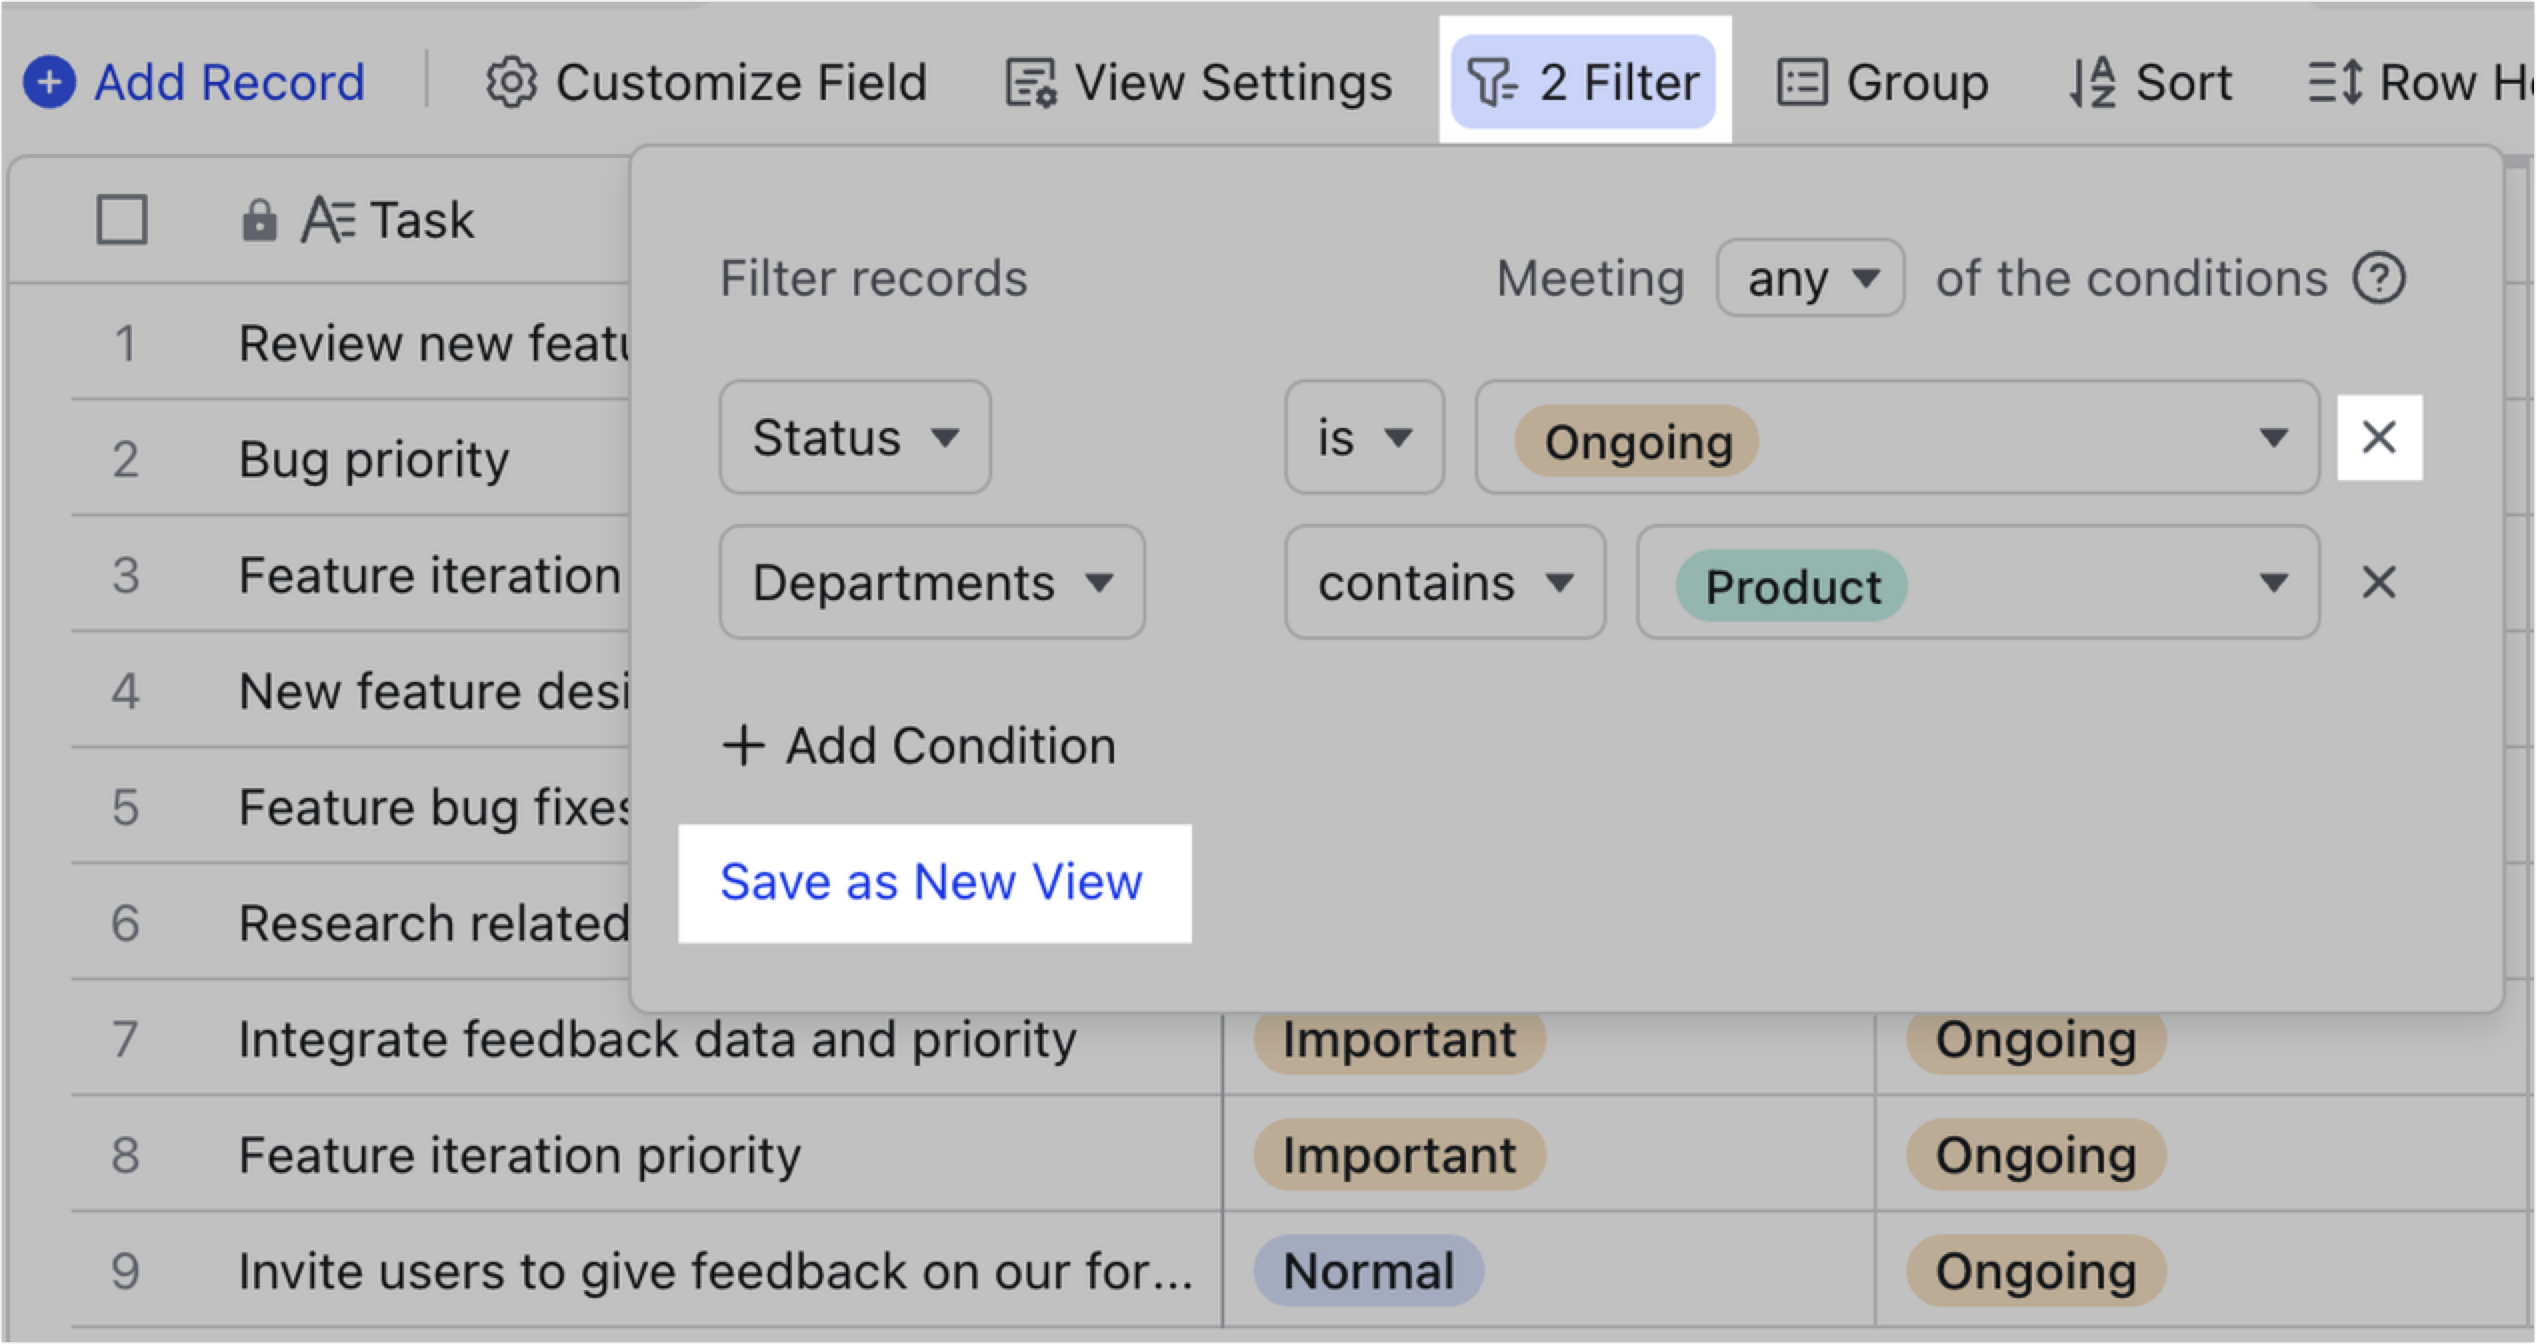The height and width of the screenshot is (1344, 2536).
Task: Open the Product value dropdown
Action: coord(1977,582)
